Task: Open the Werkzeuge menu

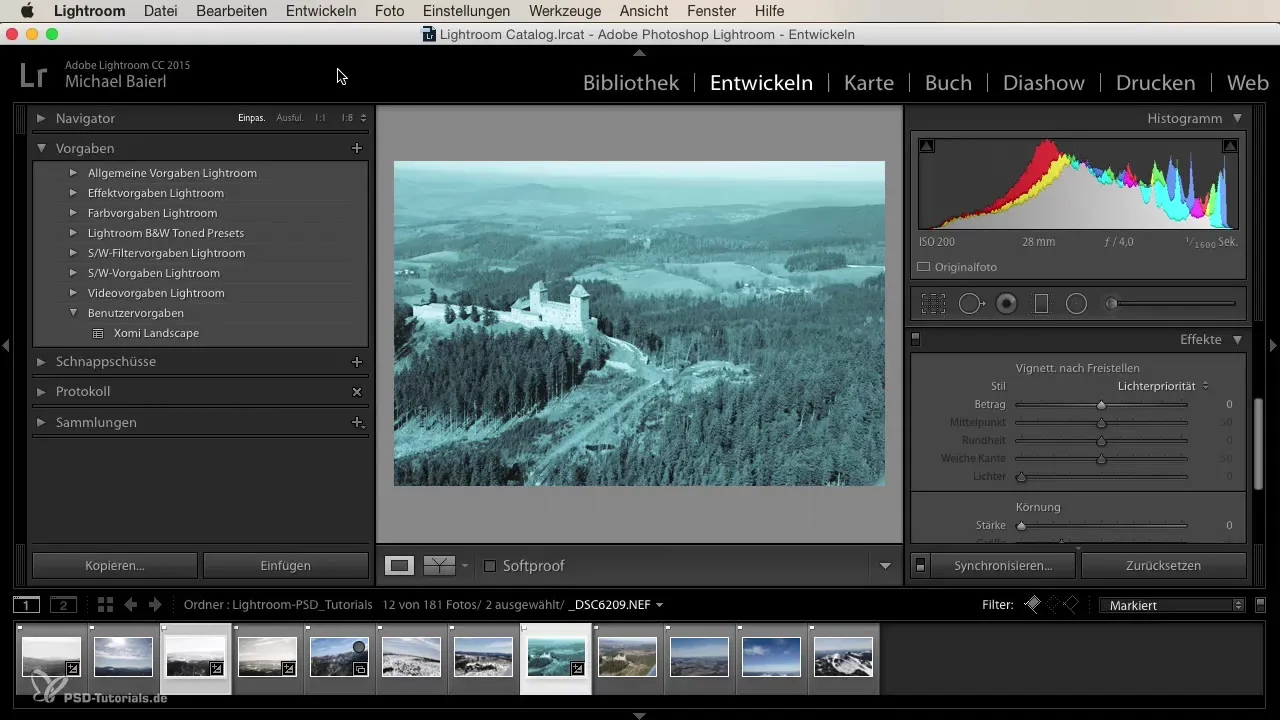Action: tap(565, 11)
